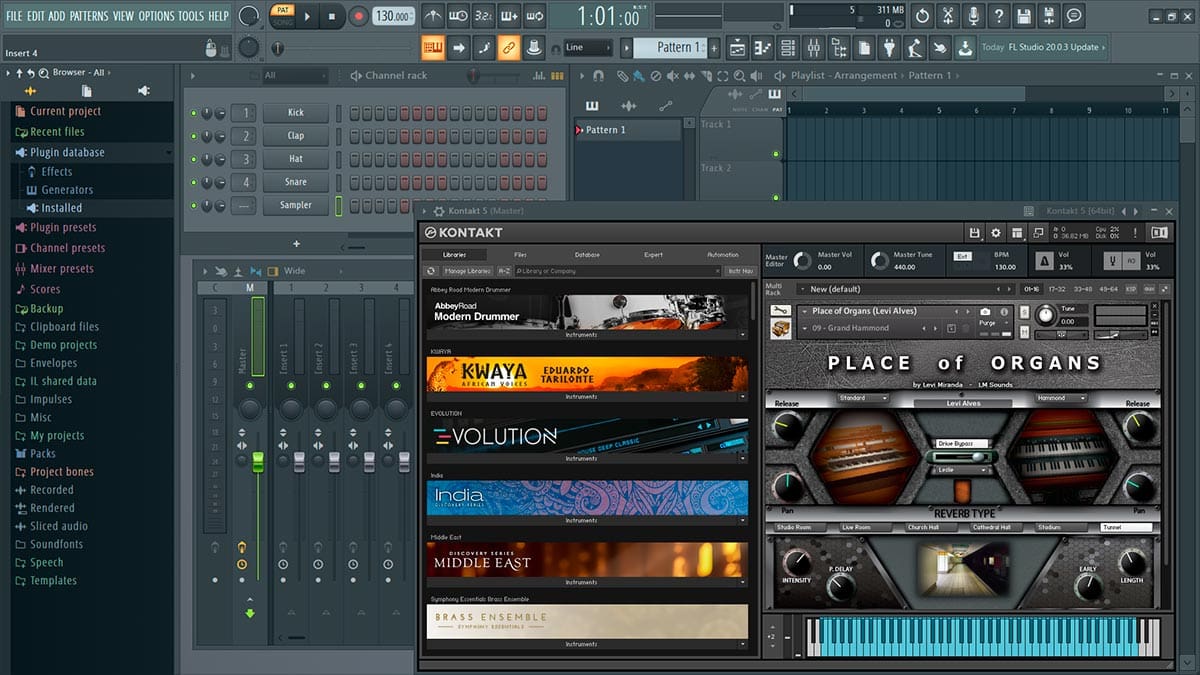
Task: Activate first step of Clap row
Action: click(x=354, y=136)
